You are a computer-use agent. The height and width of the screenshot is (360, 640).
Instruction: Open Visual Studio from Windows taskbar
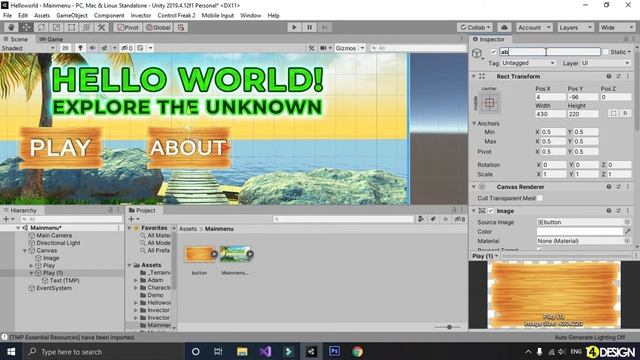pyautogui.click(x=265, y=351)
